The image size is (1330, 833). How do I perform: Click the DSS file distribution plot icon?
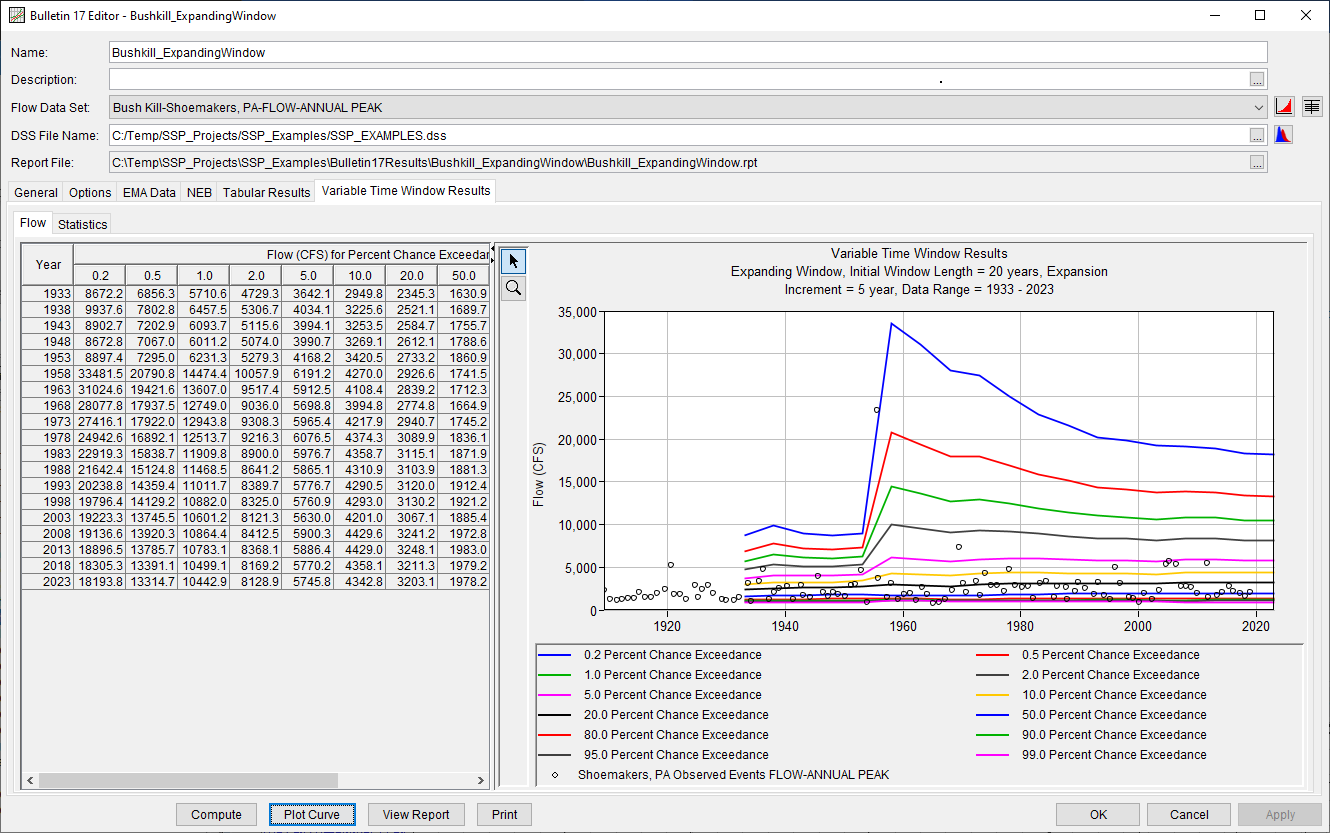coord(1285,135)
